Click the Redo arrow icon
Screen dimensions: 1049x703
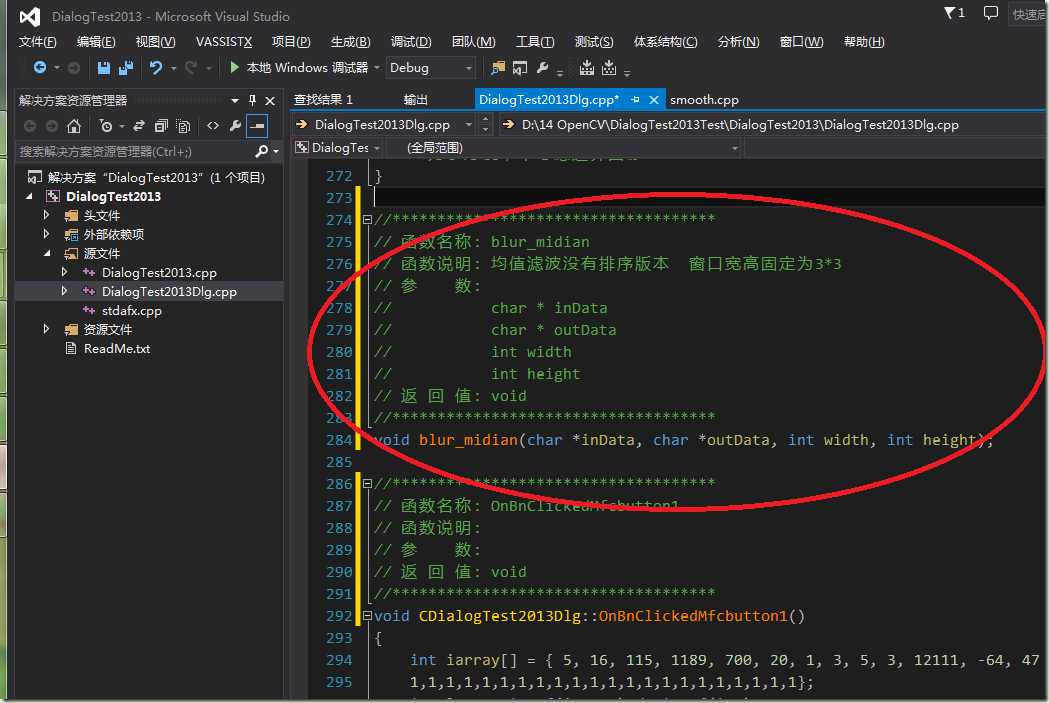(191, 68)
